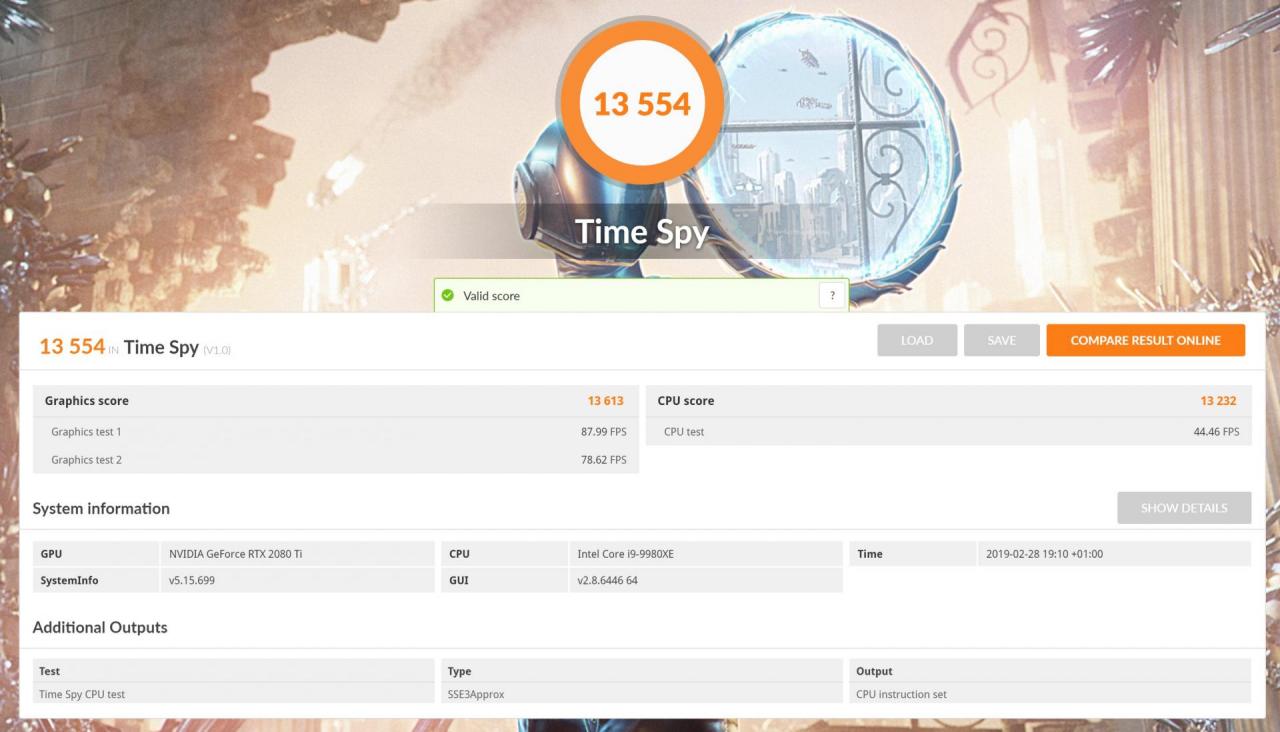
Task: Click the Graphics score heading
Action: pyautogui.click(x=87, y=401)
